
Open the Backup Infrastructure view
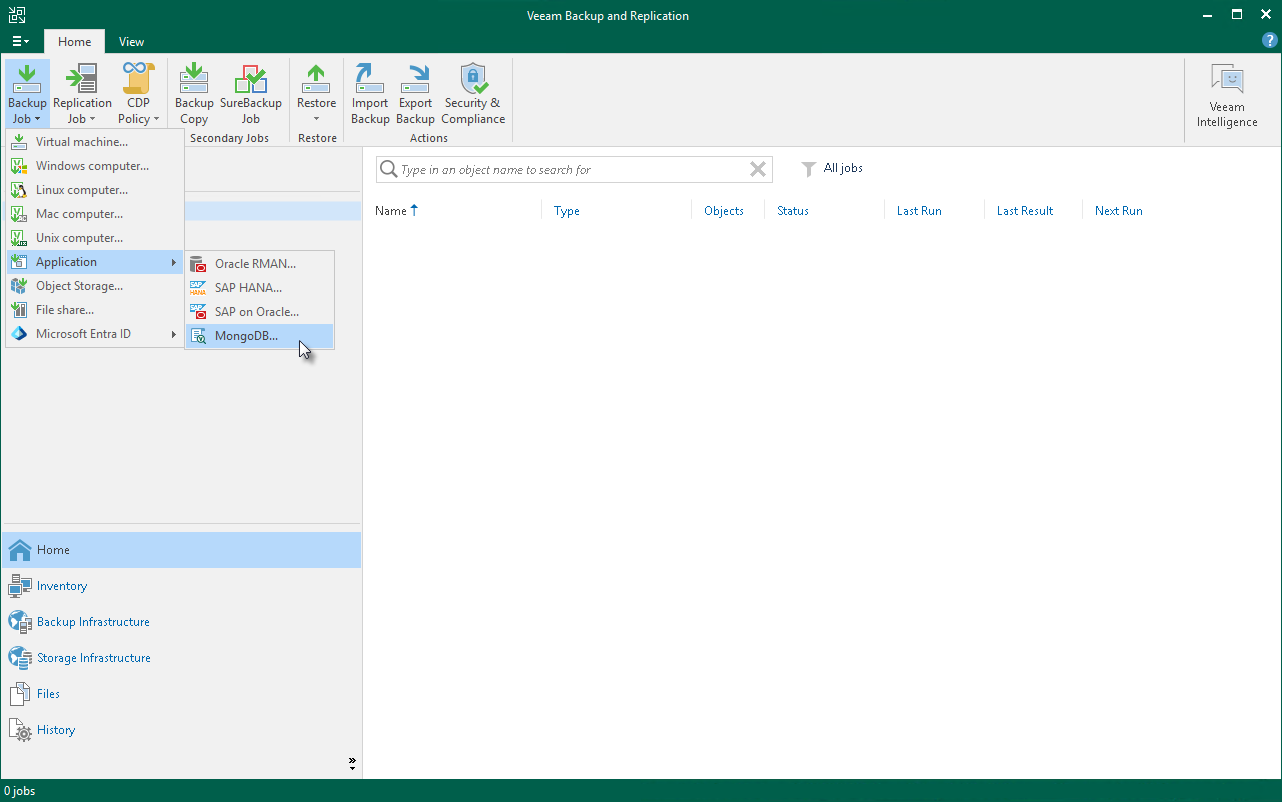pos(181,622)
